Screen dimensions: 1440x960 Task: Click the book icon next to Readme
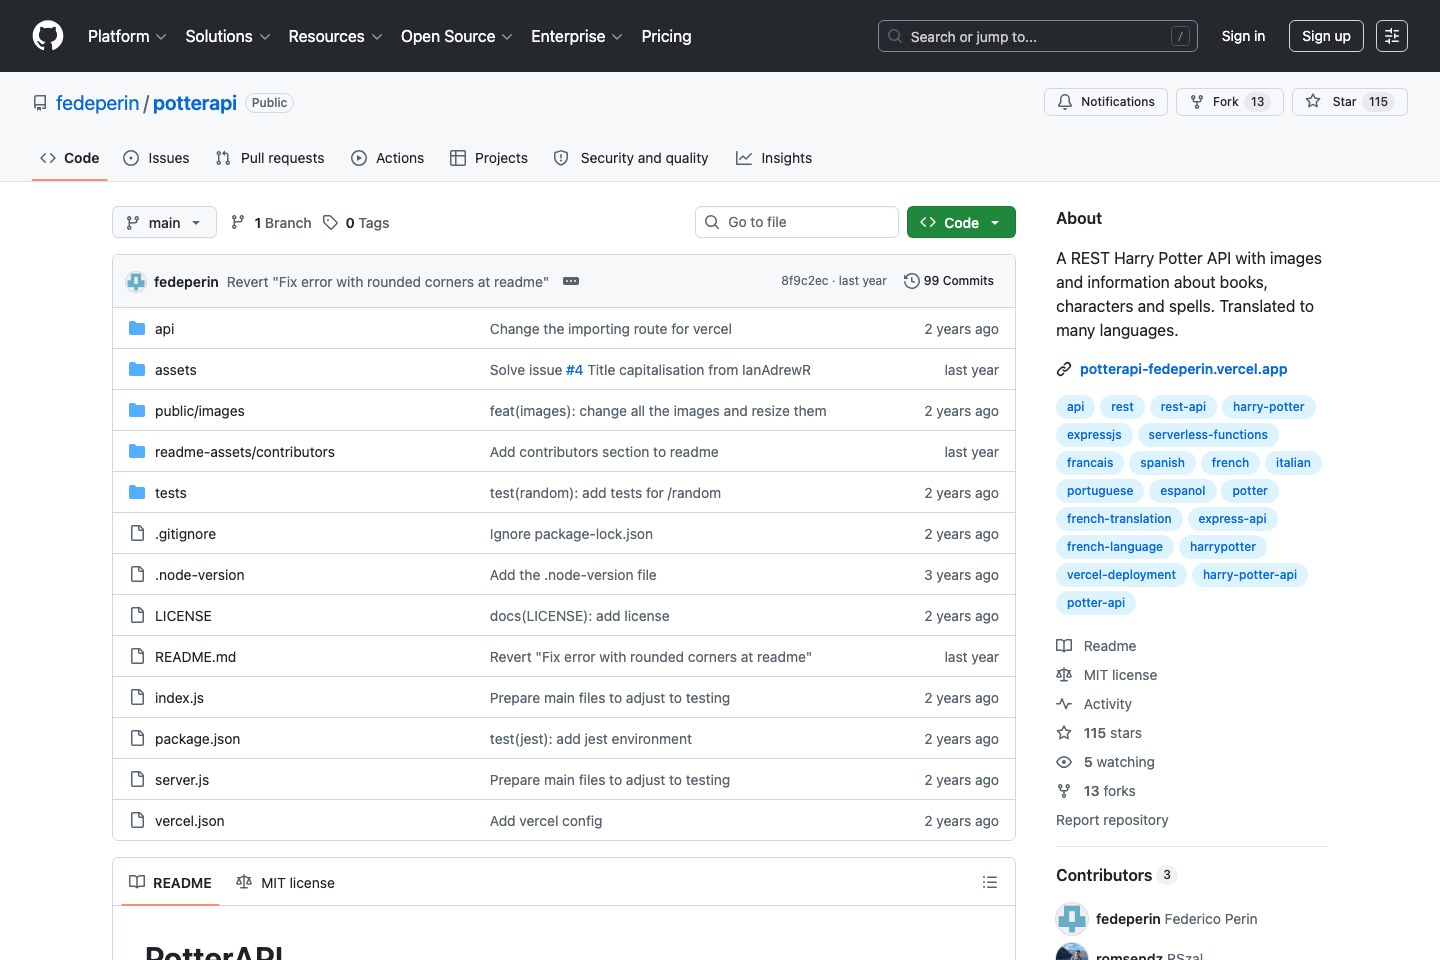[x=1064, y=645]
